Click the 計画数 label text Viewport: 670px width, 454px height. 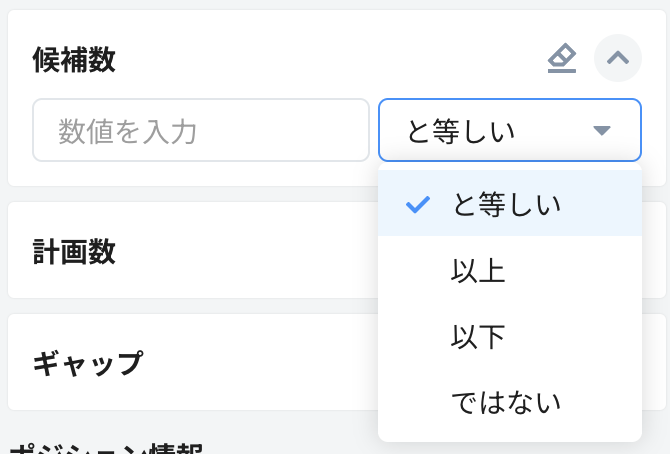tap(74, 252)
